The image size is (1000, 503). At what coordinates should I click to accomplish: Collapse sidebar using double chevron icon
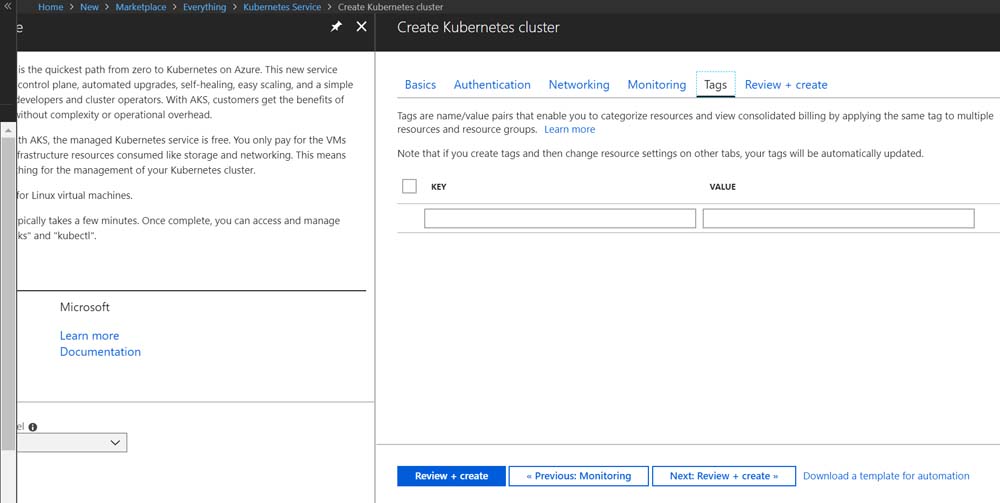[x=8, y=6]
